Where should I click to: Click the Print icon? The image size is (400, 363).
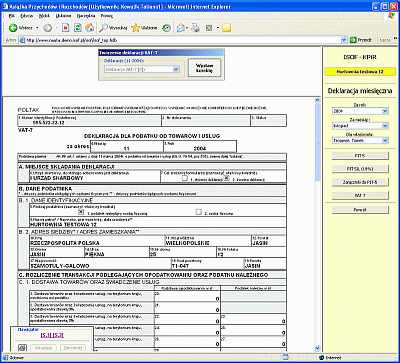click(x=195, y=28)
